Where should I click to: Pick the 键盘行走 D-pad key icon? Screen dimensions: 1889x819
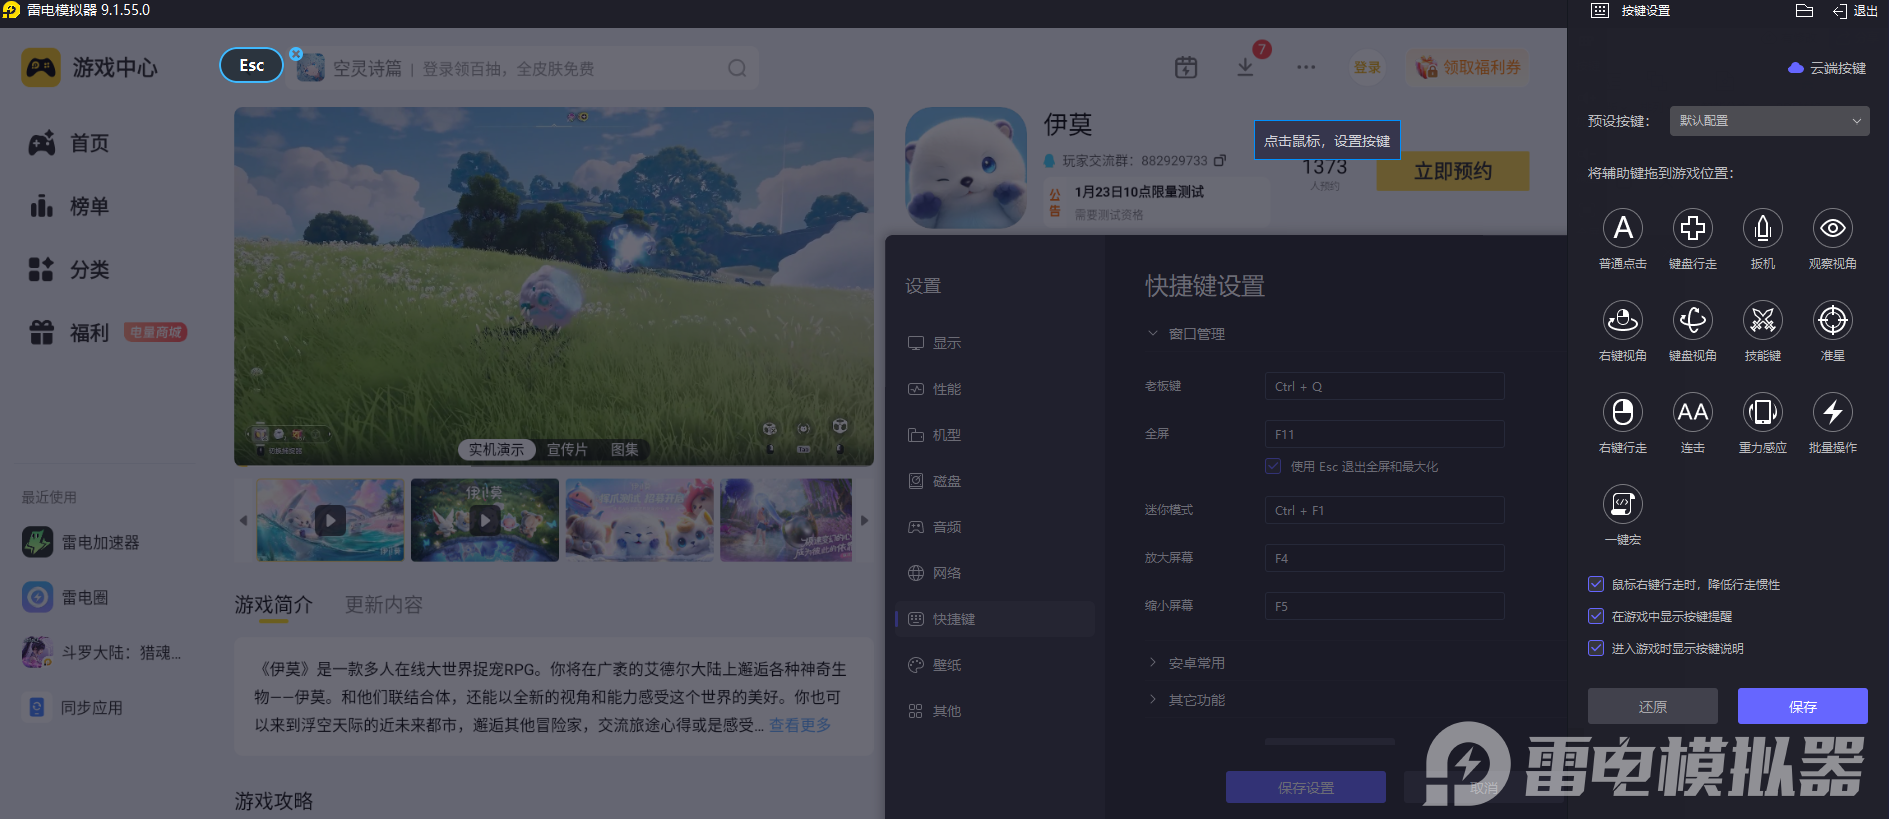(1692, 229)
